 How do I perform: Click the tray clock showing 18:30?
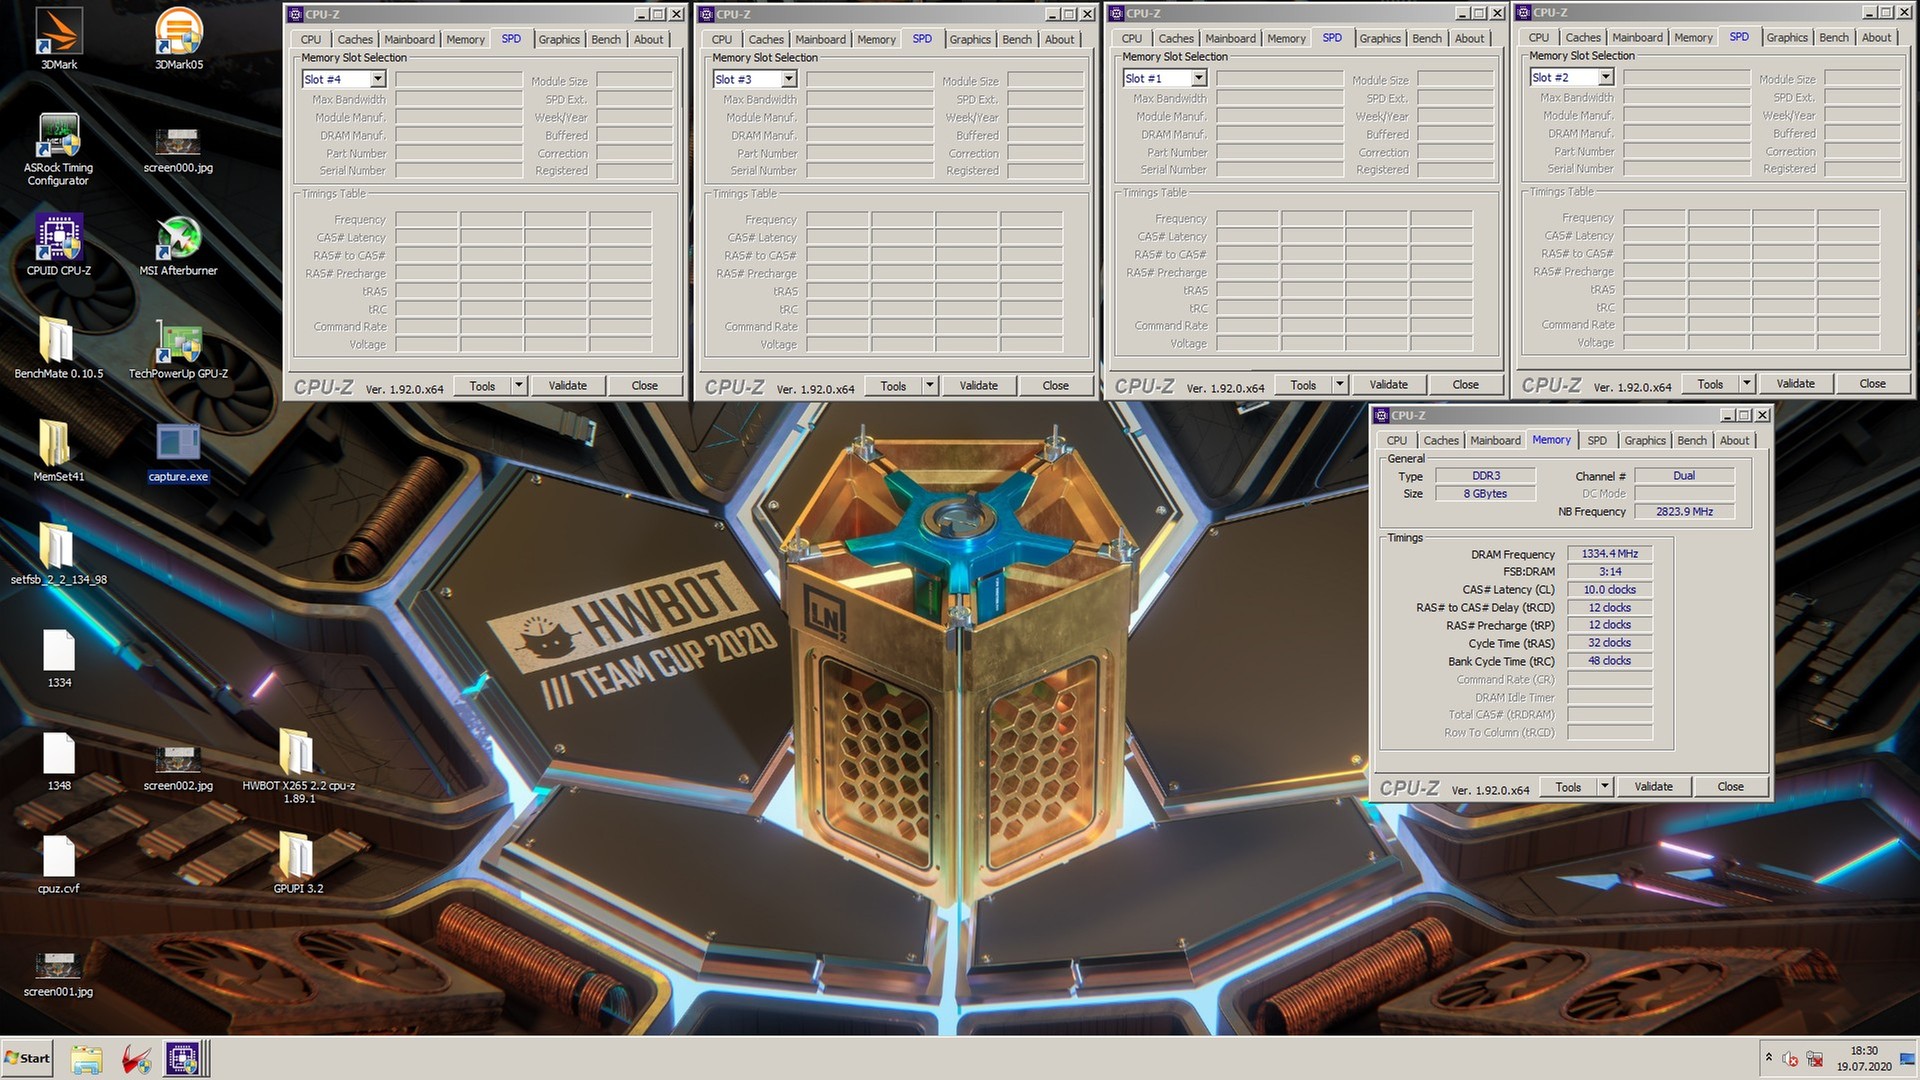point(1864,1058)
